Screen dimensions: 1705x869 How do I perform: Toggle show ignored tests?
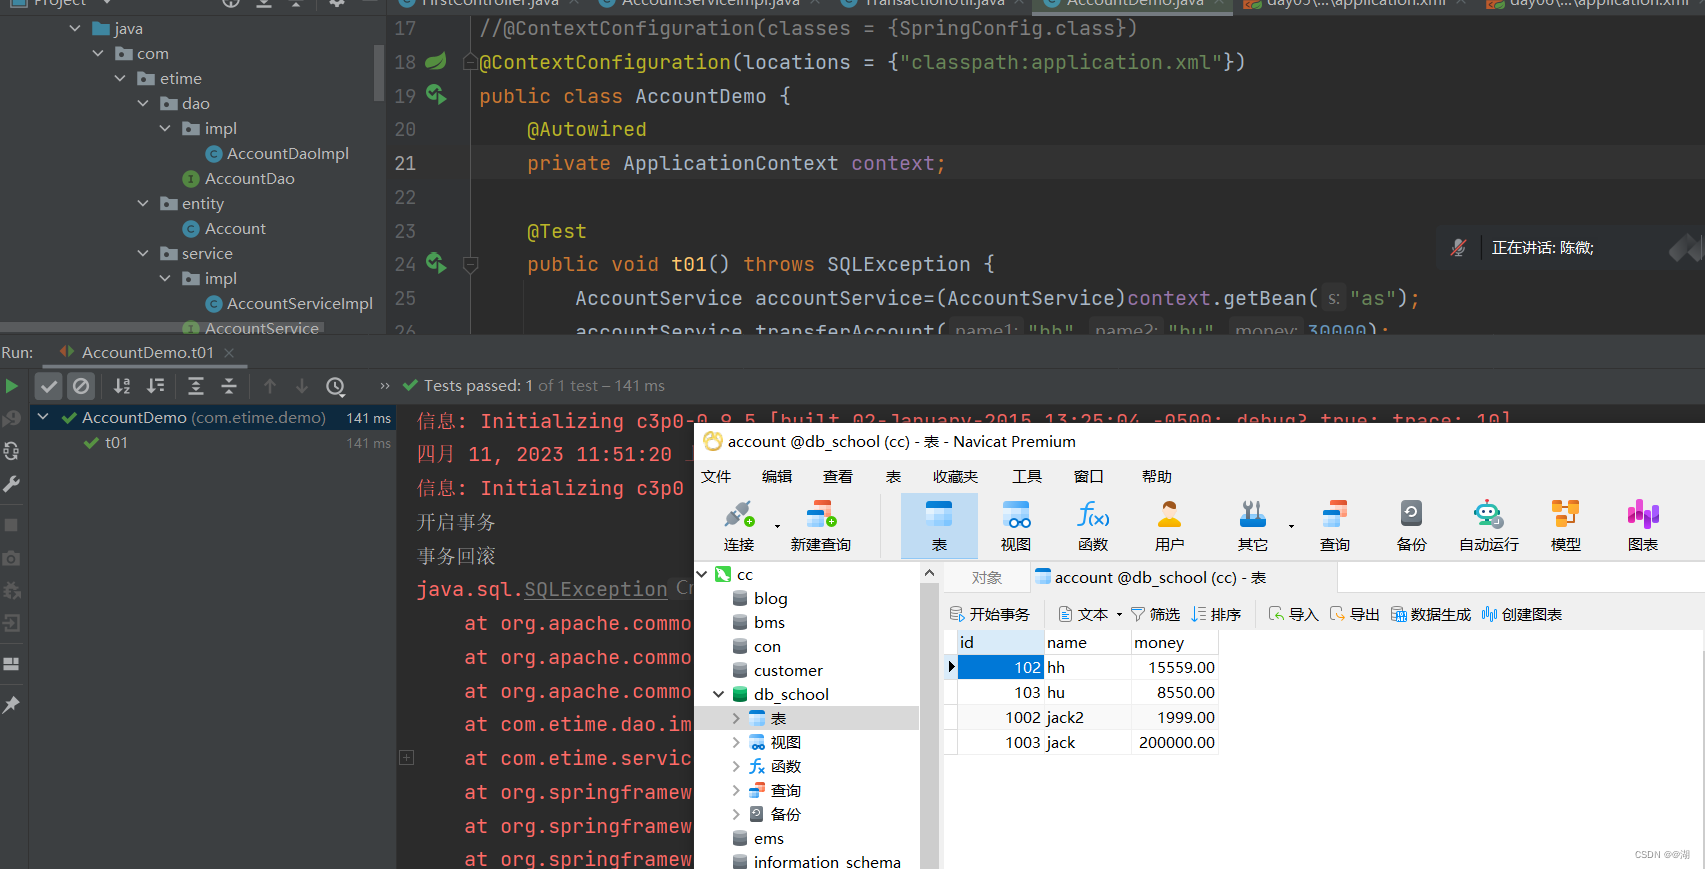[x=81, y=386]
